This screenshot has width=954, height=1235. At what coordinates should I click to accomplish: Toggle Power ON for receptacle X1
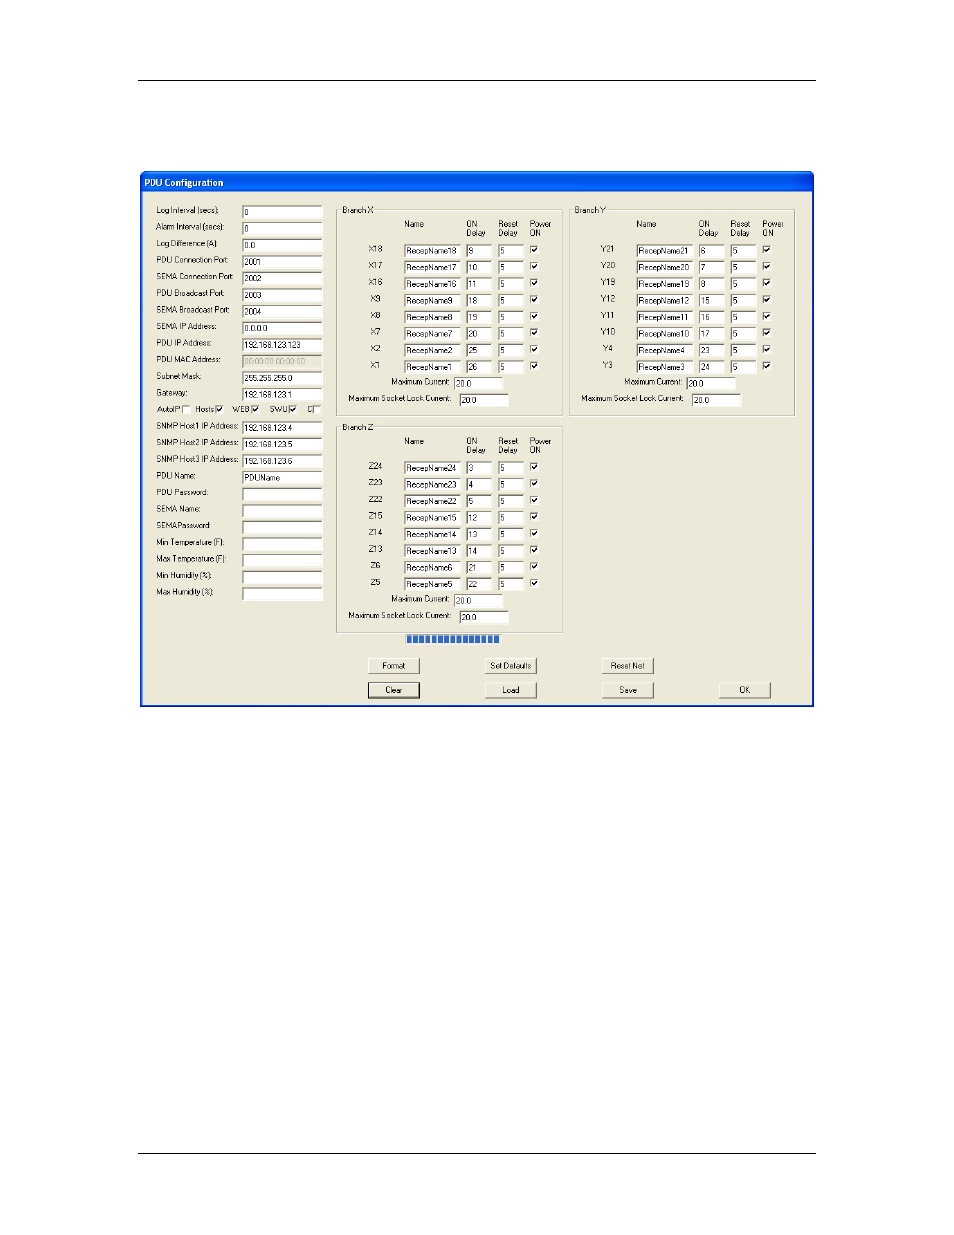[x=534, y=366]
